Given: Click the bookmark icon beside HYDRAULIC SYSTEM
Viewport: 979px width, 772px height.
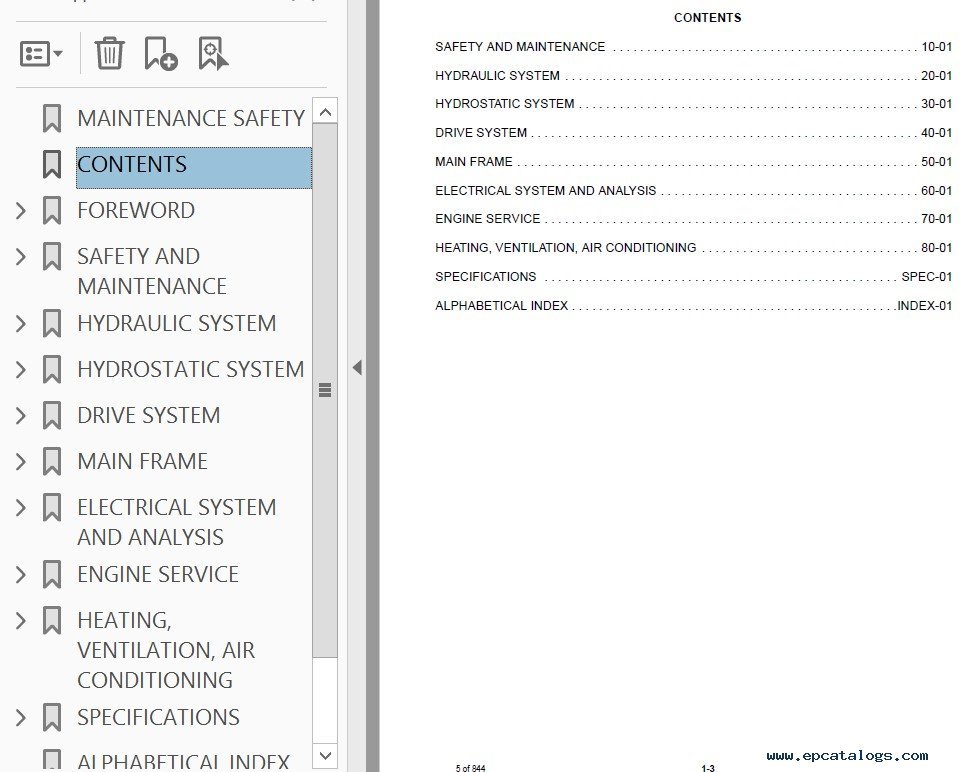Looking at the screenshot, I should [52, 323].
